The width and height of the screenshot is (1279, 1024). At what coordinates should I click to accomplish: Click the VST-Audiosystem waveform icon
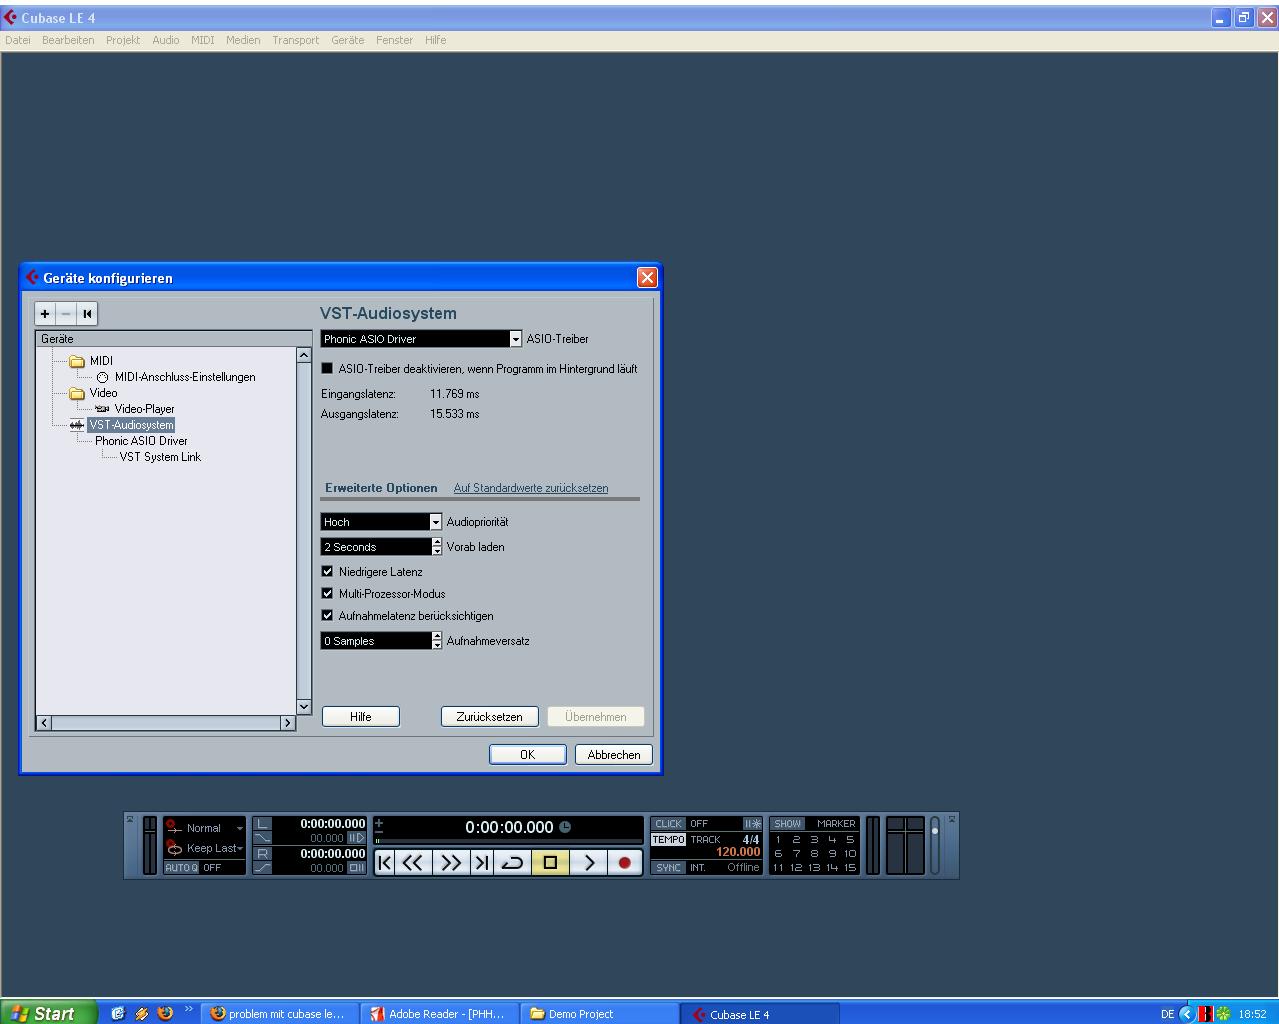pyautogui.click(x=77, y=425)
